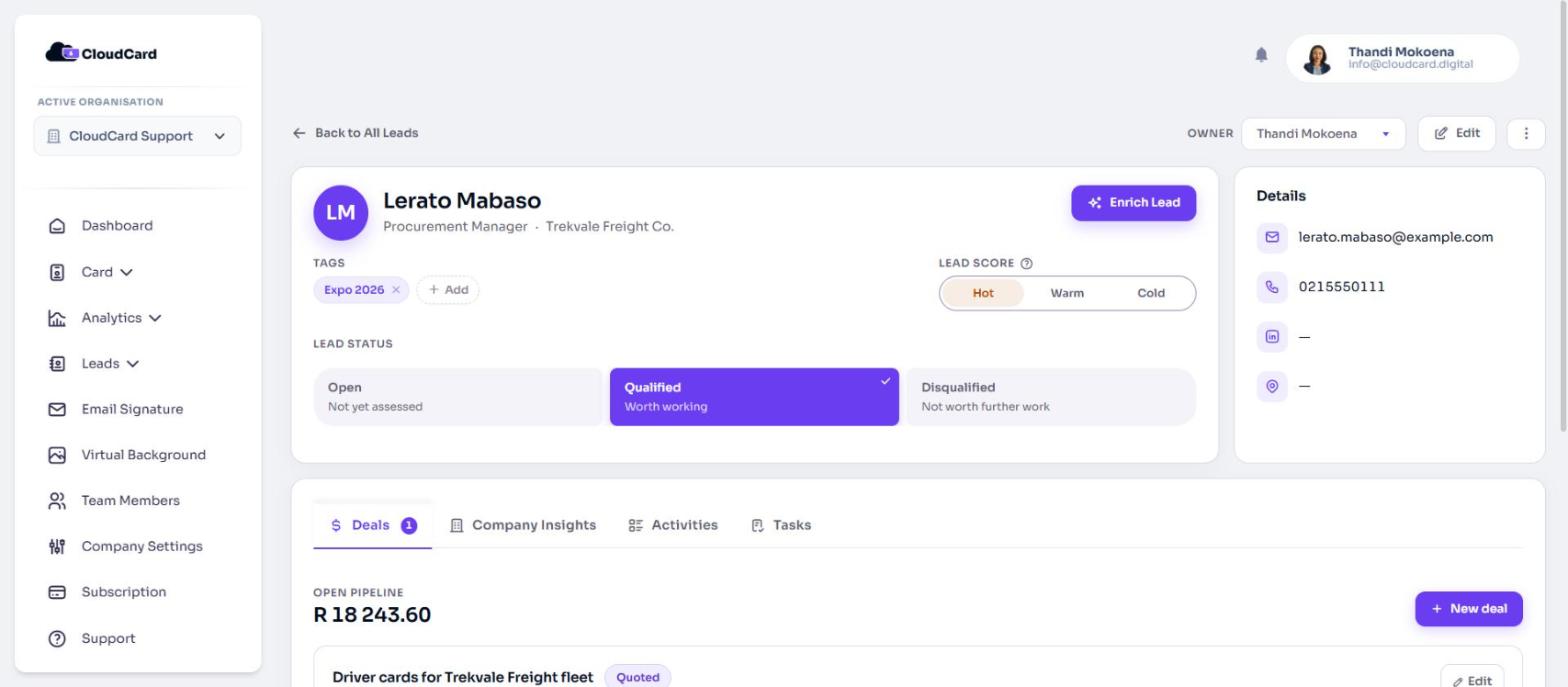Switch to the Activities tab
Viewport: 1568px width, 687px height.
(x=673, y=525)
